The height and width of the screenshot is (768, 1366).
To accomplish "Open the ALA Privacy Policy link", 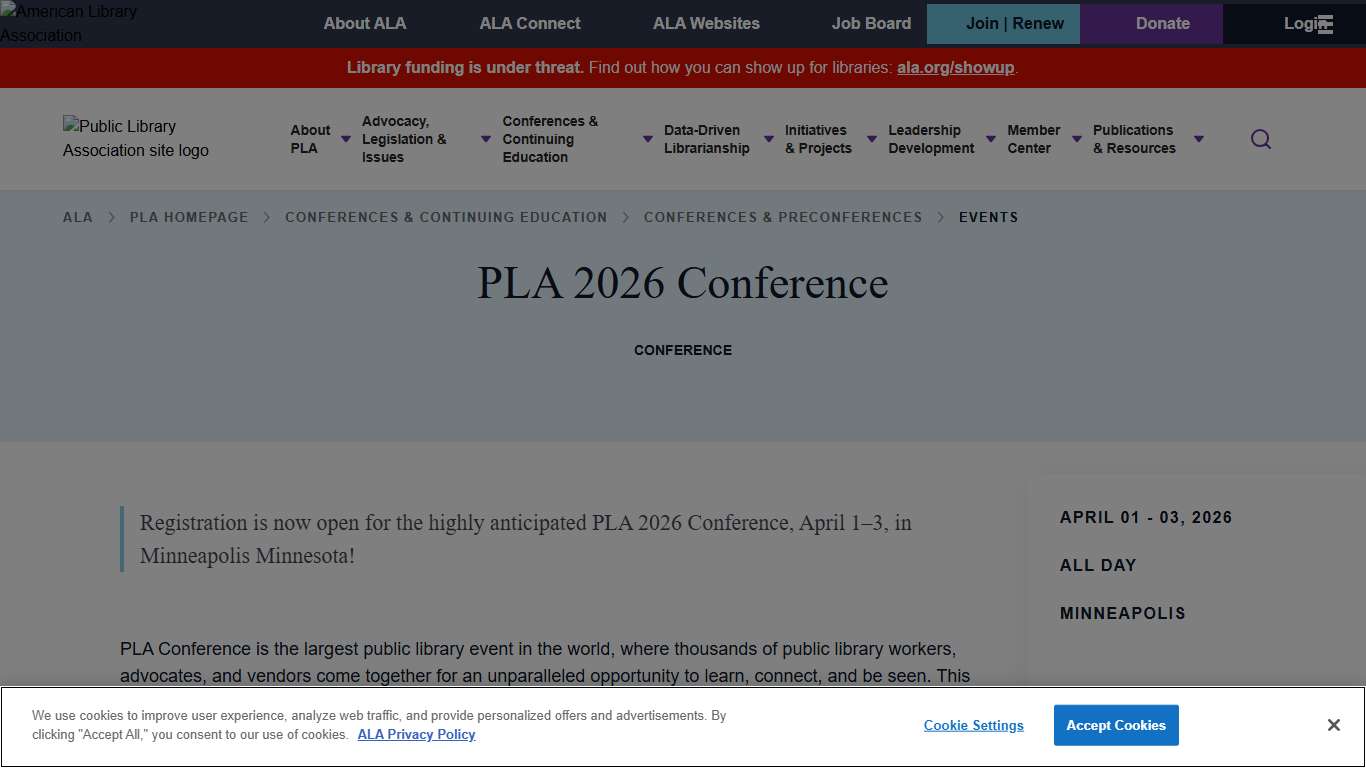I will click(x=416, y=734).
